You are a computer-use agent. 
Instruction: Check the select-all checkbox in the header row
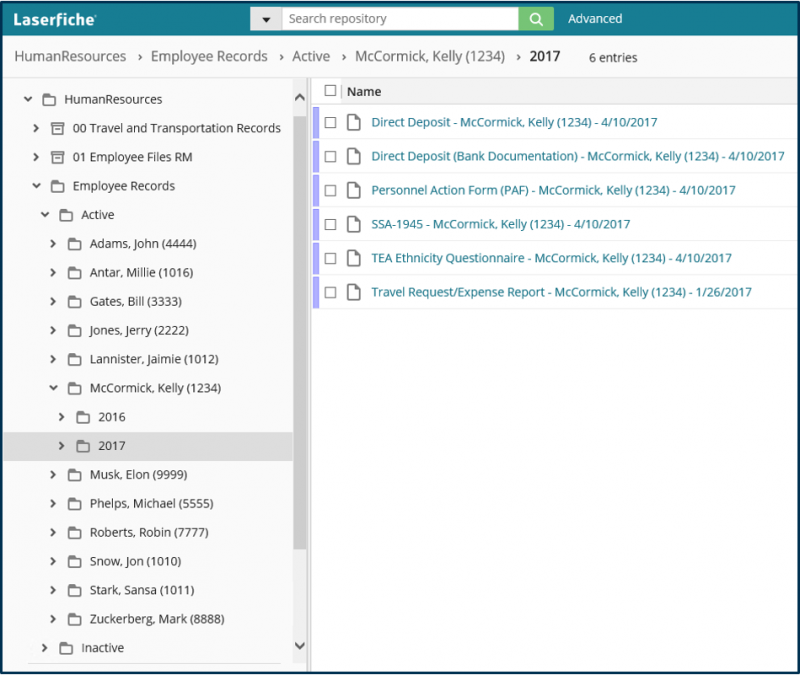pos(329,90)
